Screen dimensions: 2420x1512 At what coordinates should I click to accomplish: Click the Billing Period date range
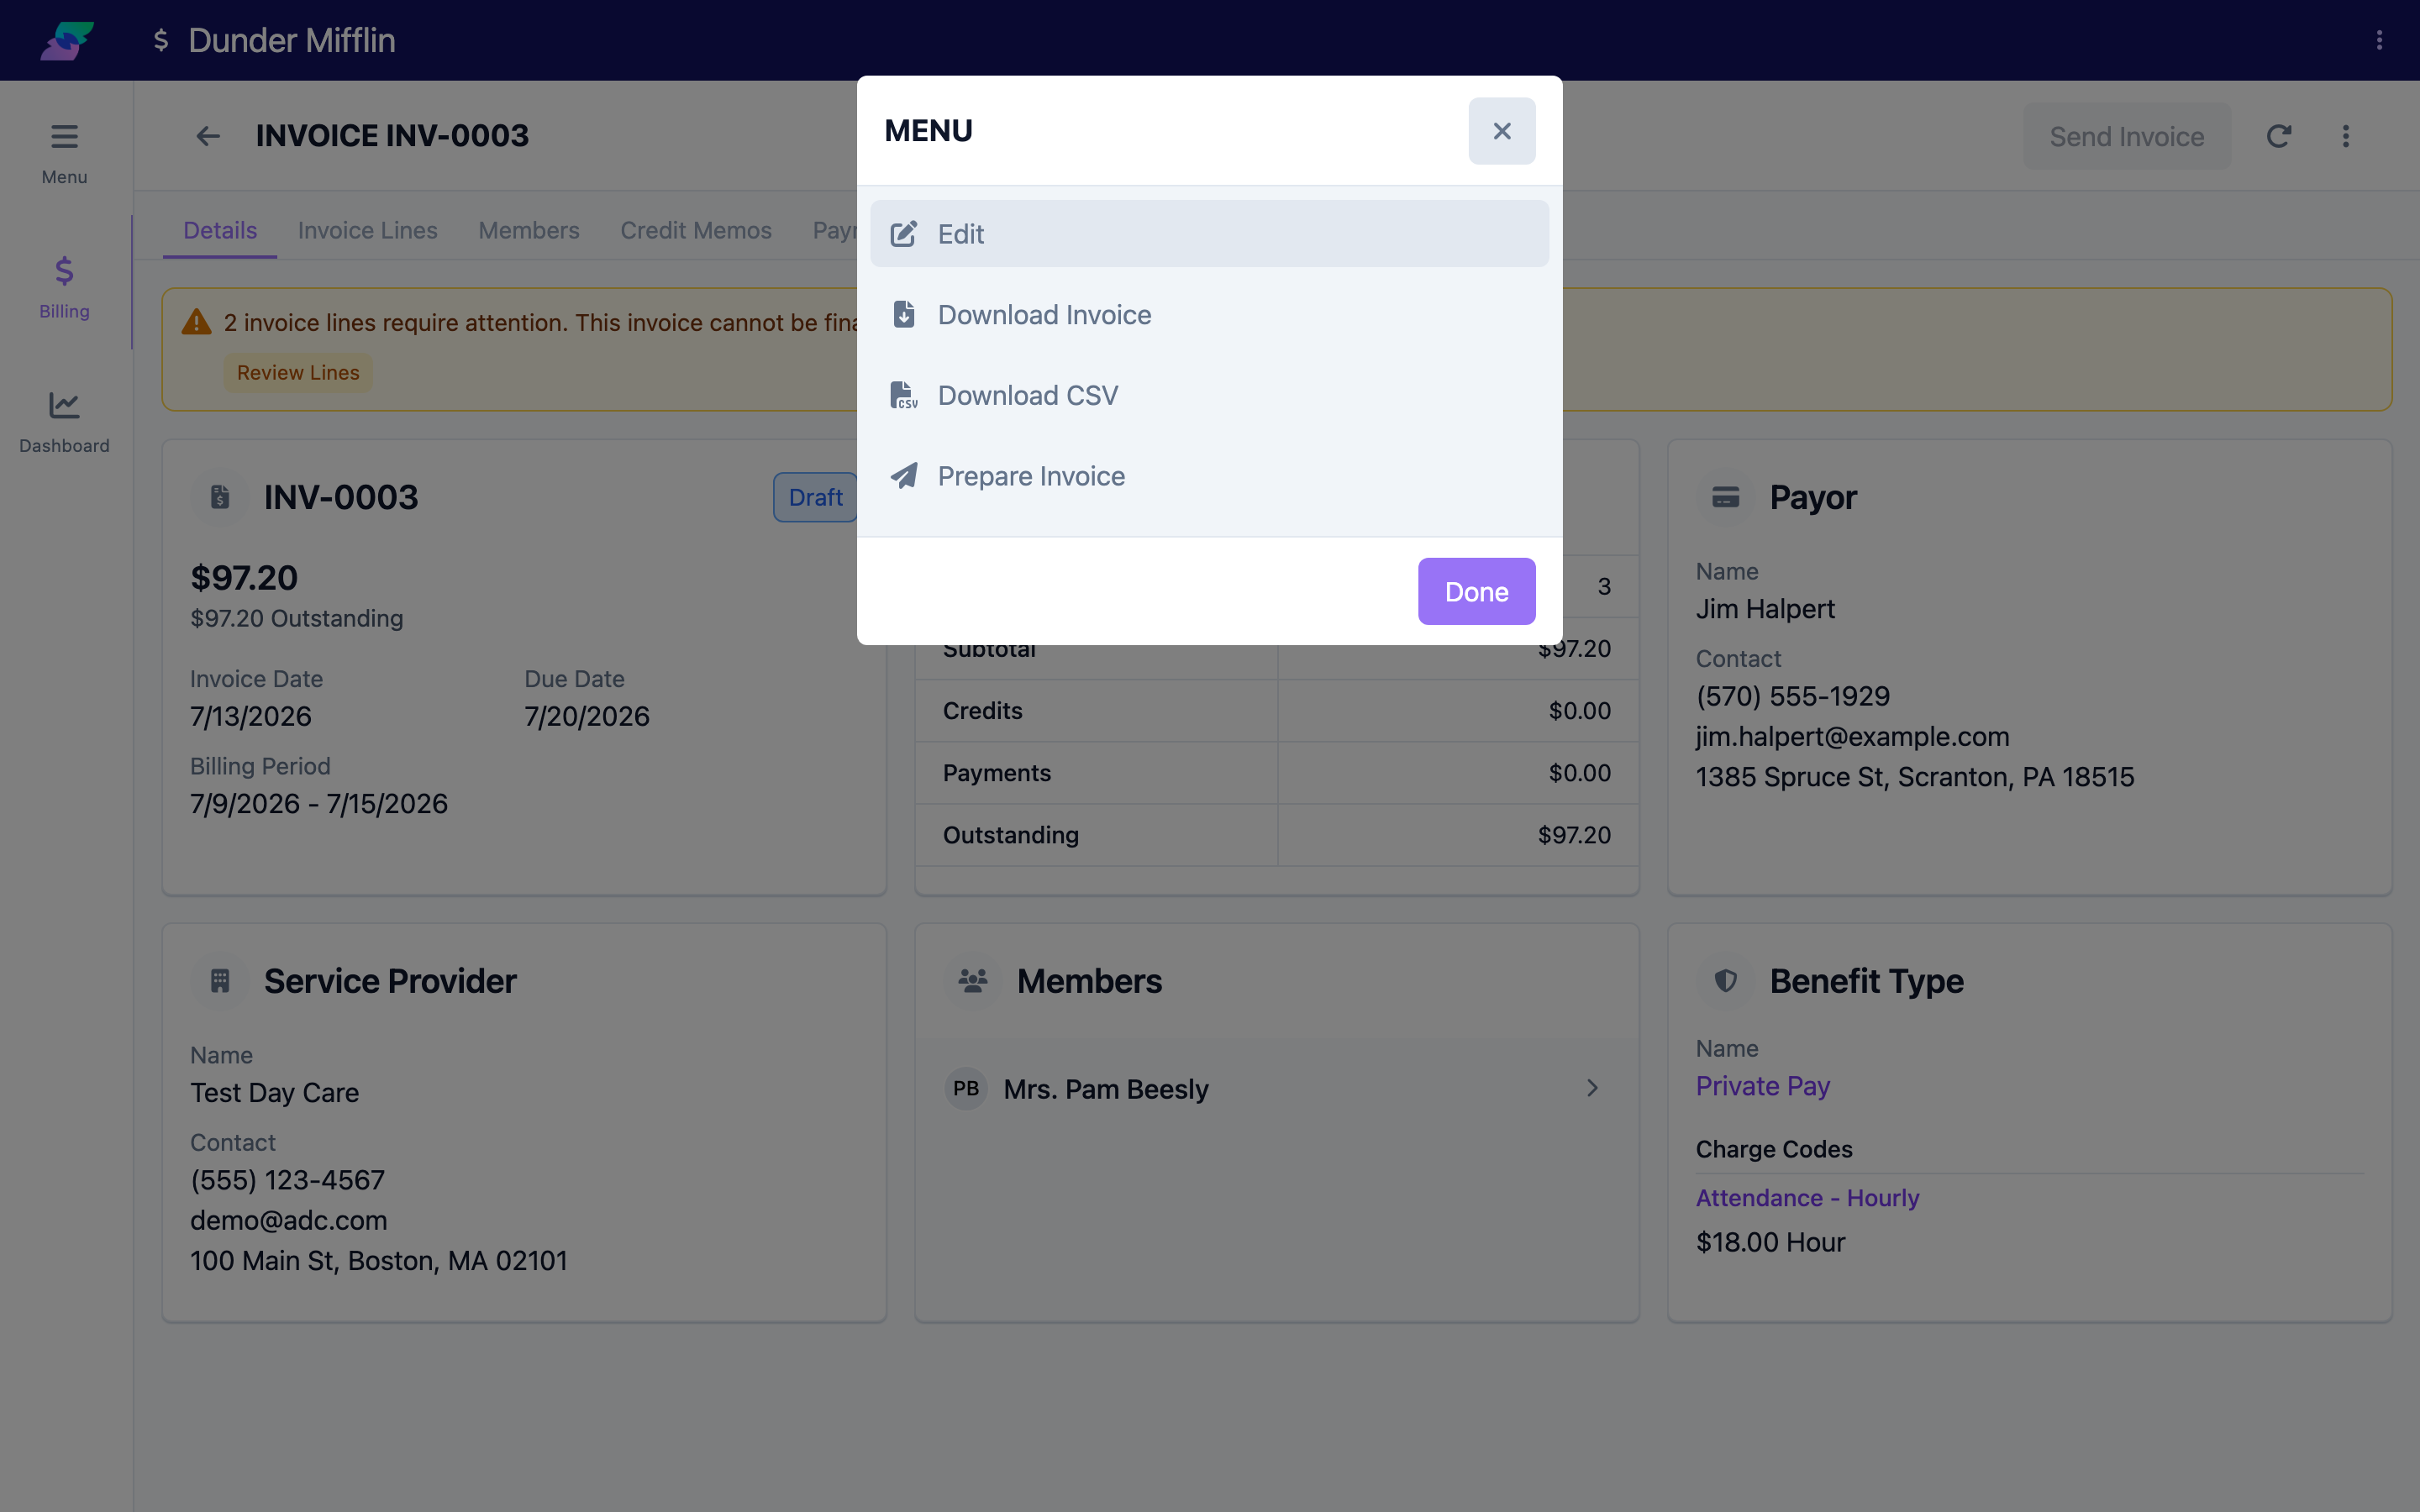pos(318,804)
